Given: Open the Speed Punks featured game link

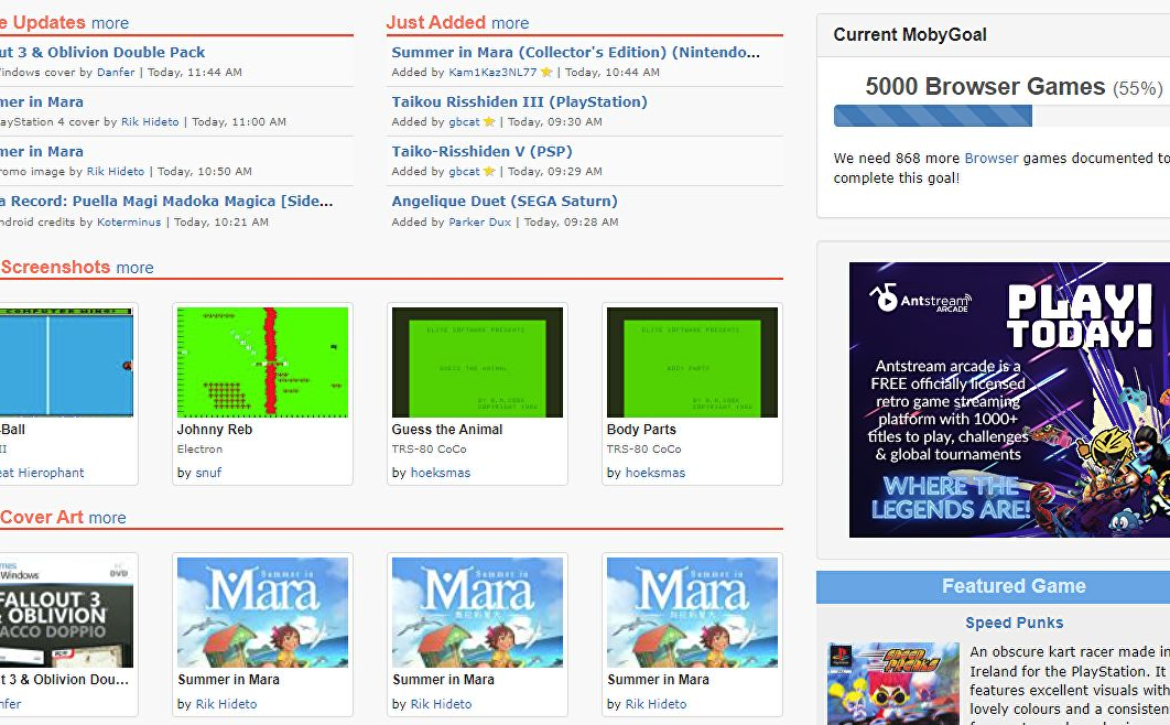Looking at the screenshot, I should tap(1014, 623).
